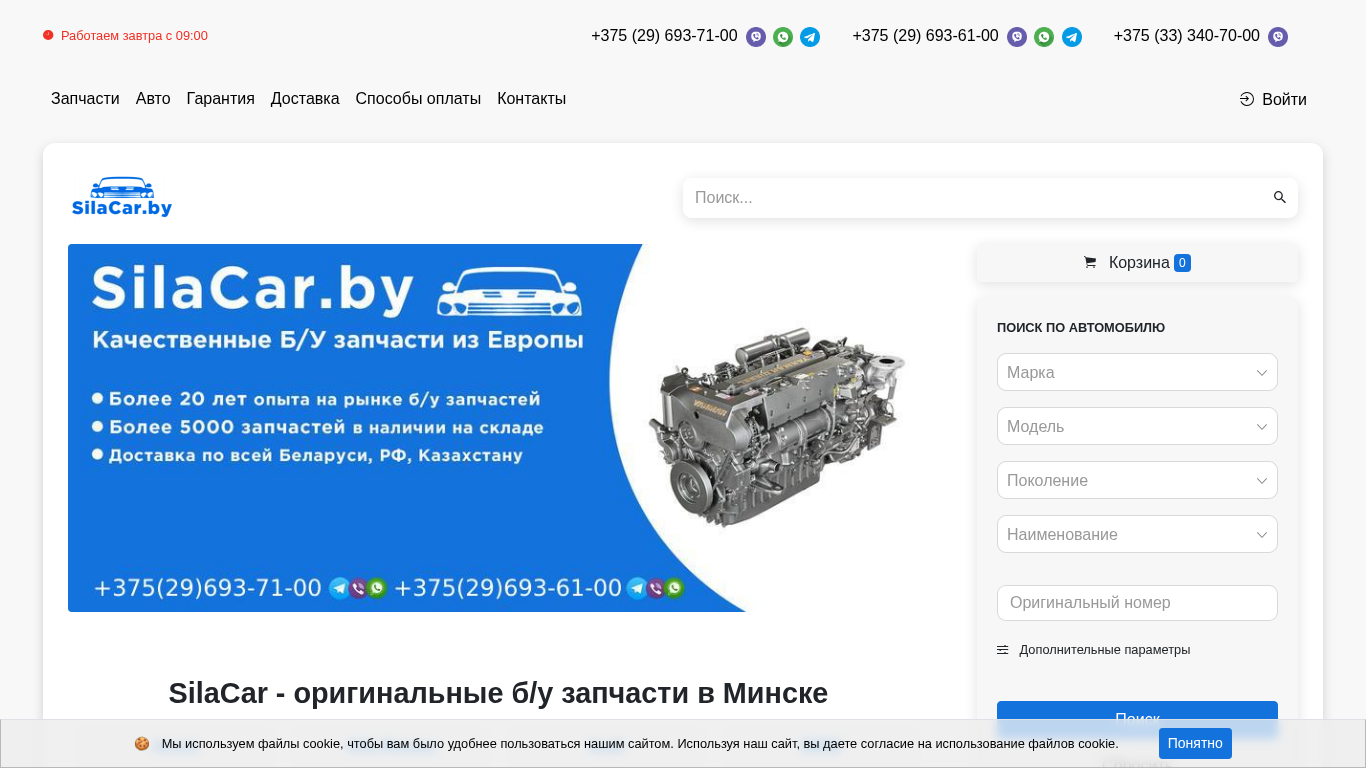
Task: Click the "ПОИСК ПО АВТОМОБИЛЮ" panel title
Action: click(1081, 328)
